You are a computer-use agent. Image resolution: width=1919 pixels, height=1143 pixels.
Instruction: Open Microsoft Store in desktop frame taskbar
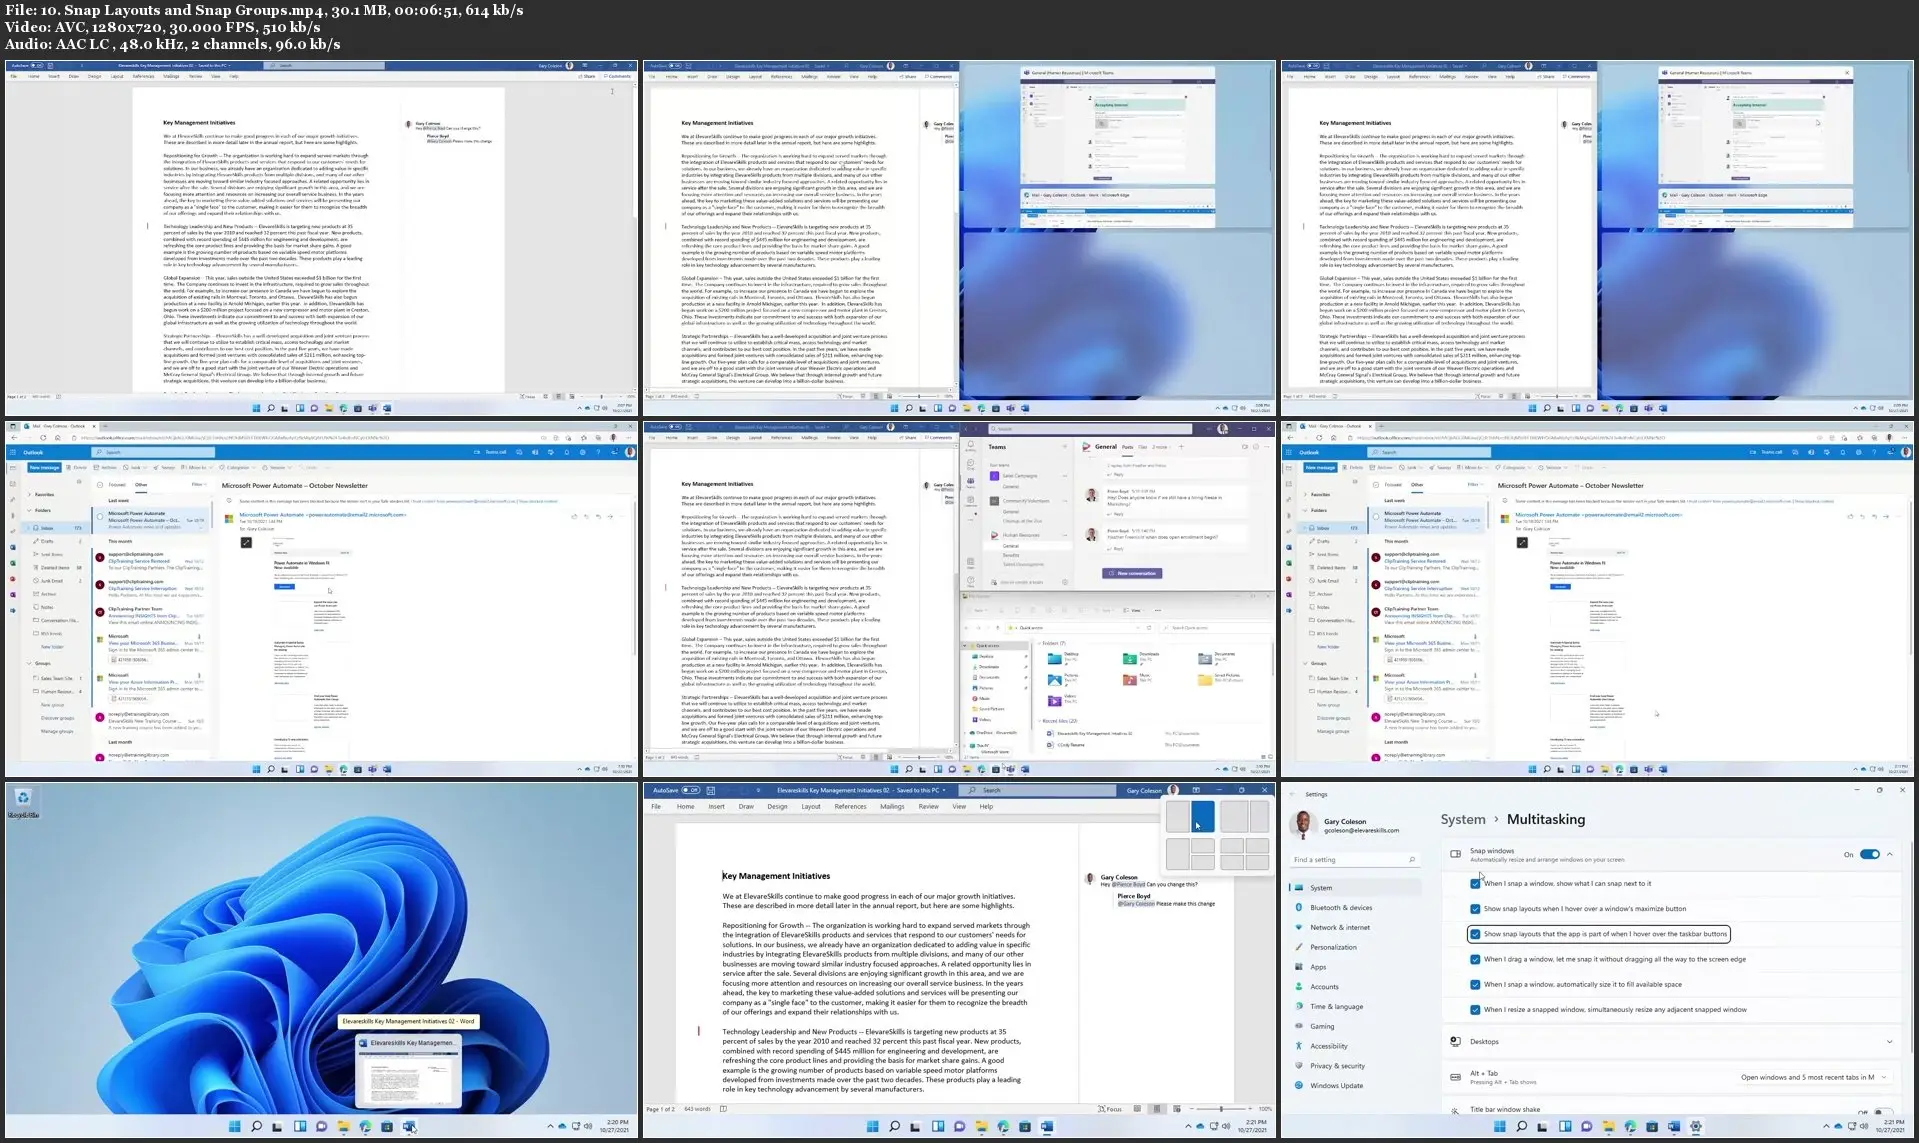coord(387,1126)
